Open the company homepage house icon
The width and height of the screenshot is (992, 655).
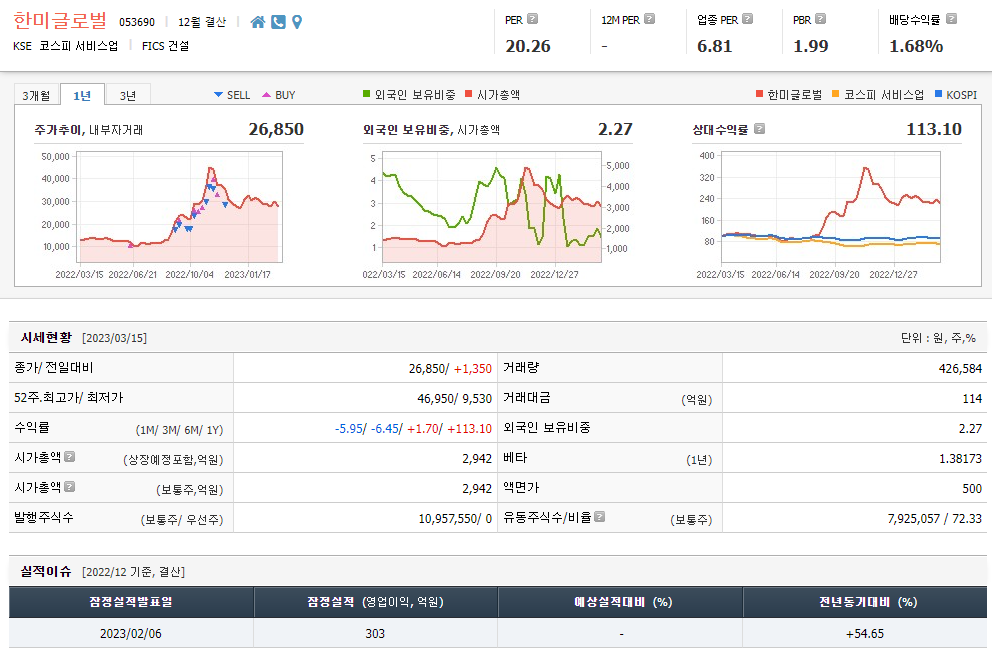[257, 22]
